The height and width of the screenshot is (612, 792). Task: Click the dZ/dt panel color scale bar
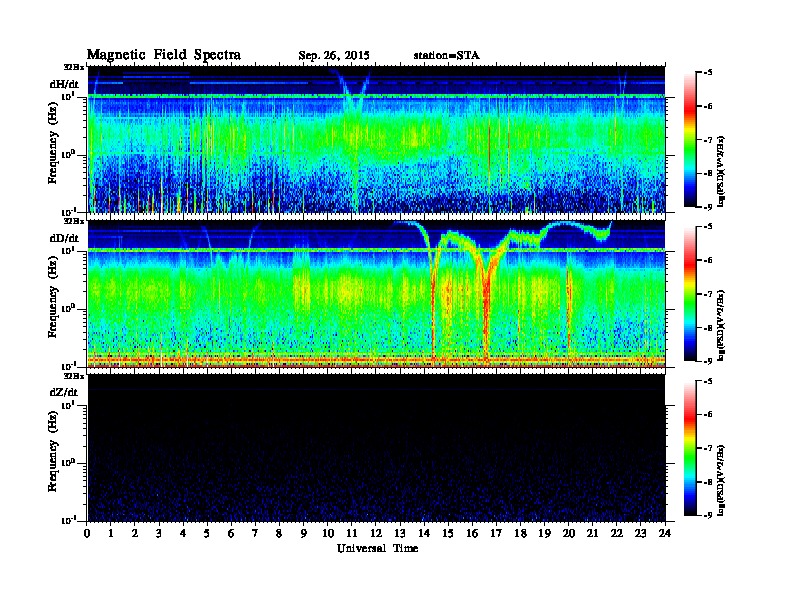(689, 448)
